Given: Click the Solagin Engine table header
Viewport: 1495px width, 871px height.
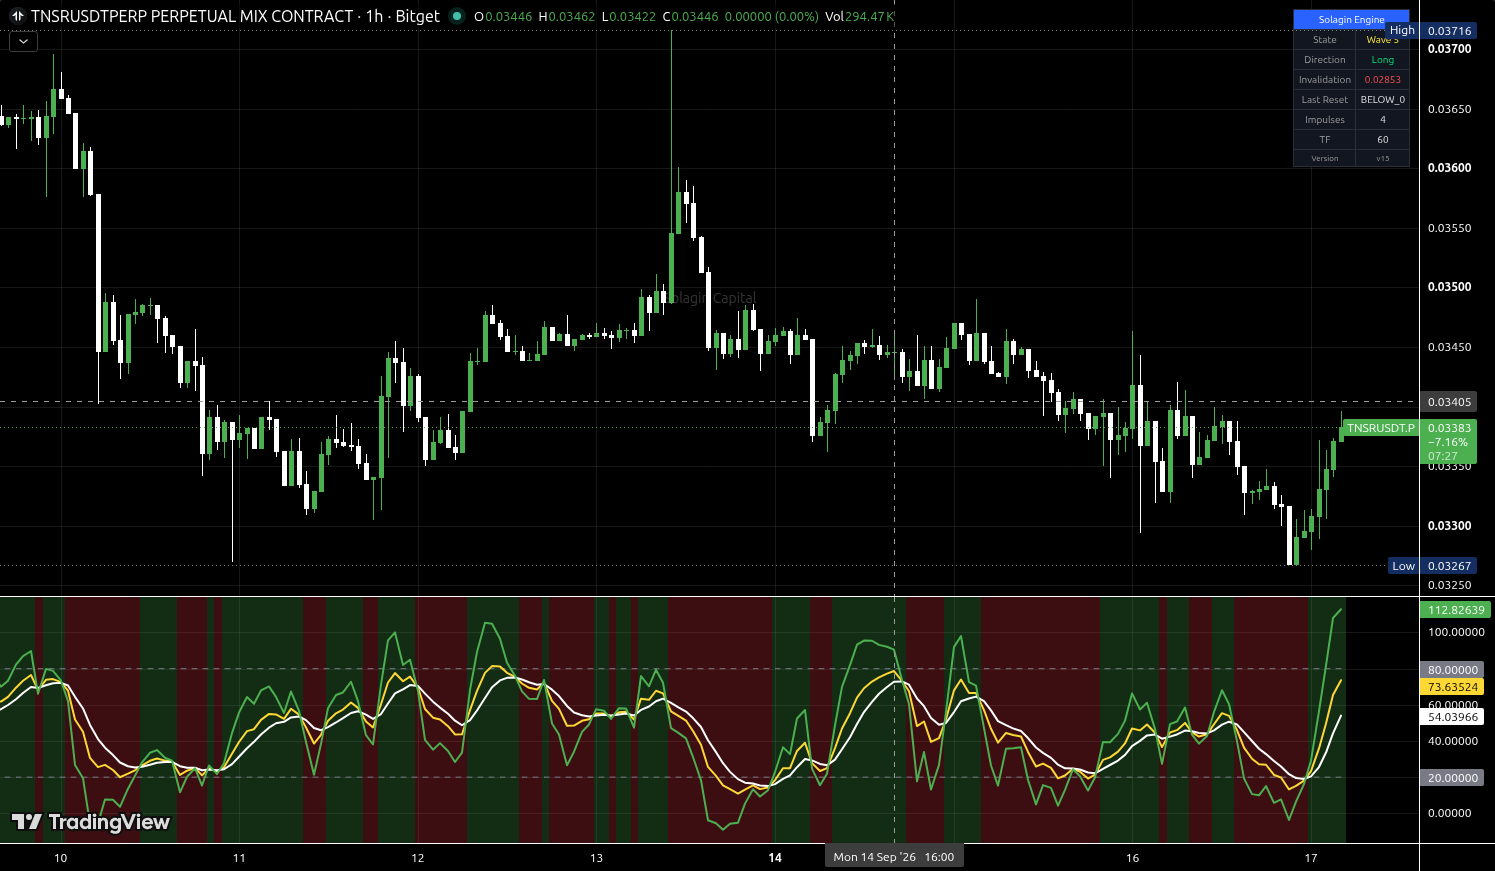Looking at the screenshot, I should [1351, 19].
